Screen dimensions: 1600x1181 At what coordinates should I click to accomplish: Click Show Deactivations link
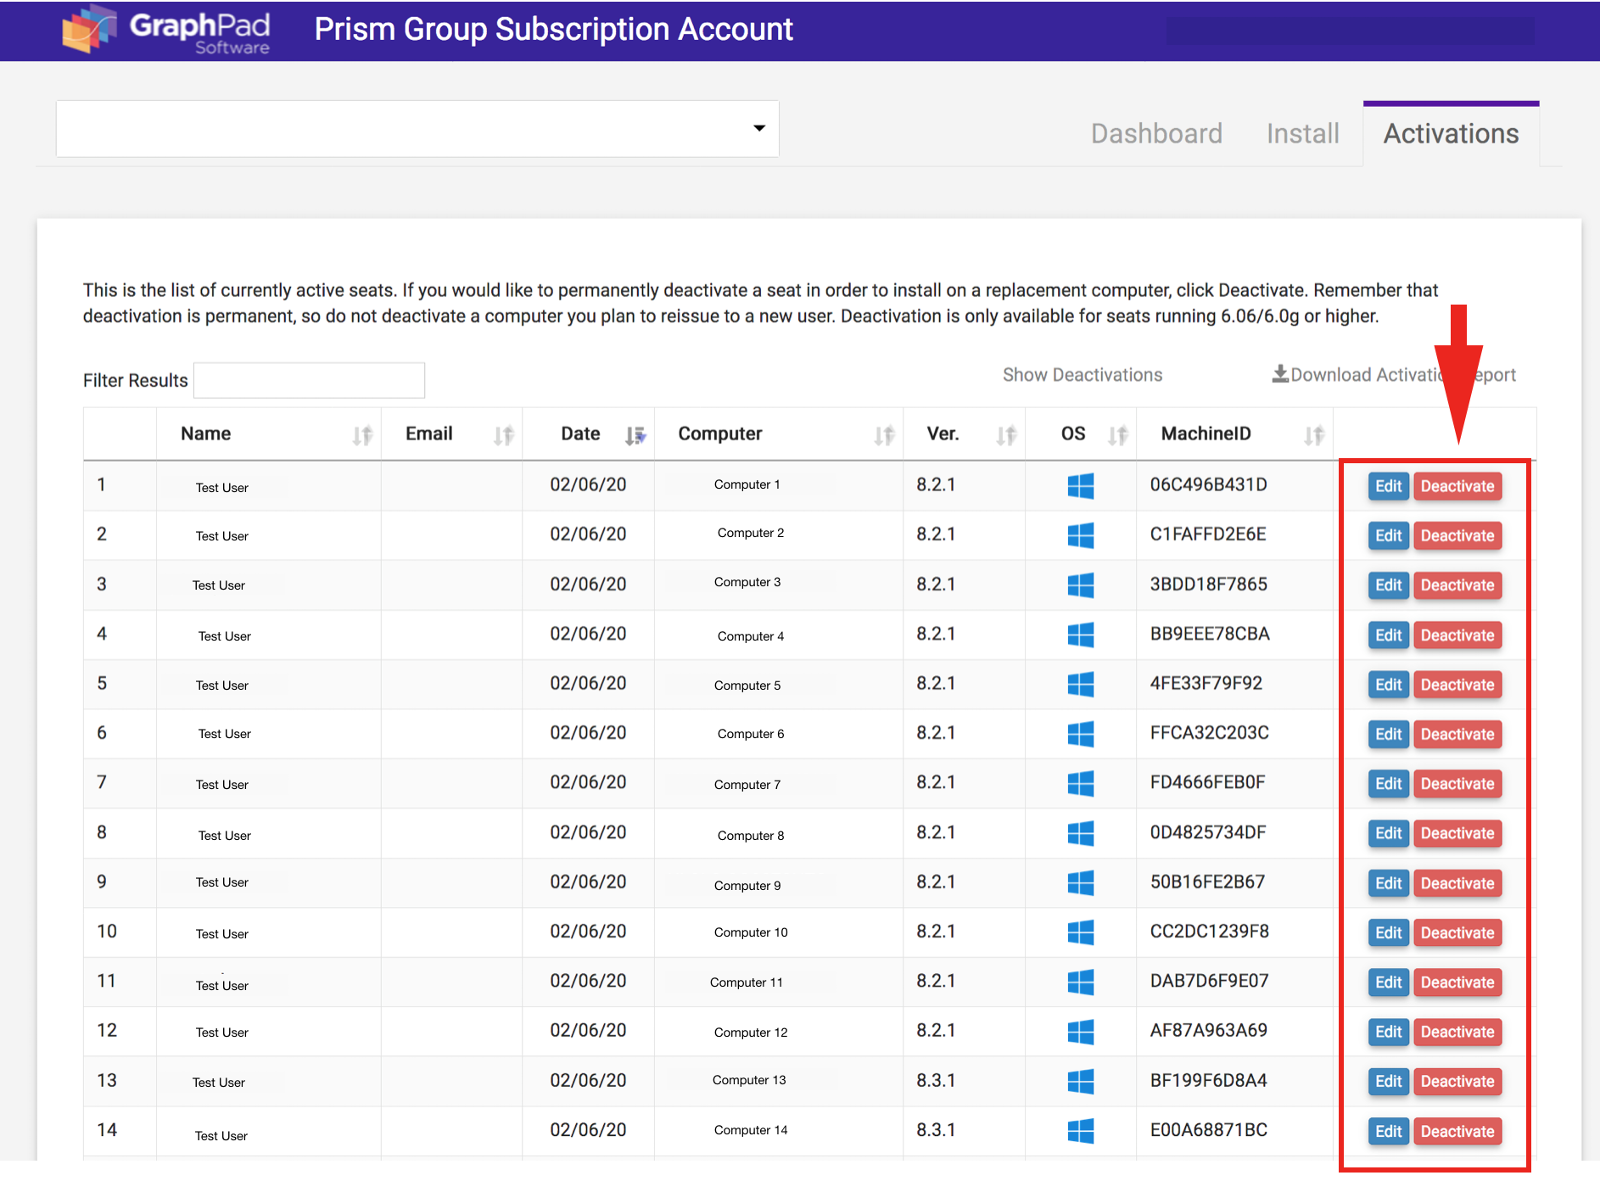pos(1082,375)
